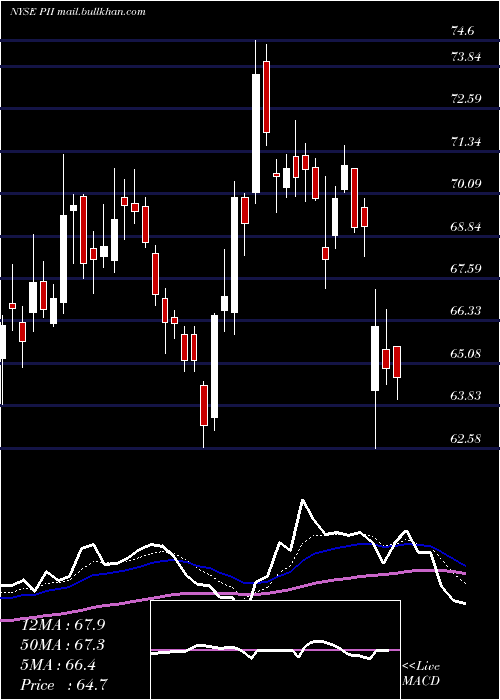Select the 65.08 price axis label

(466, 354)
